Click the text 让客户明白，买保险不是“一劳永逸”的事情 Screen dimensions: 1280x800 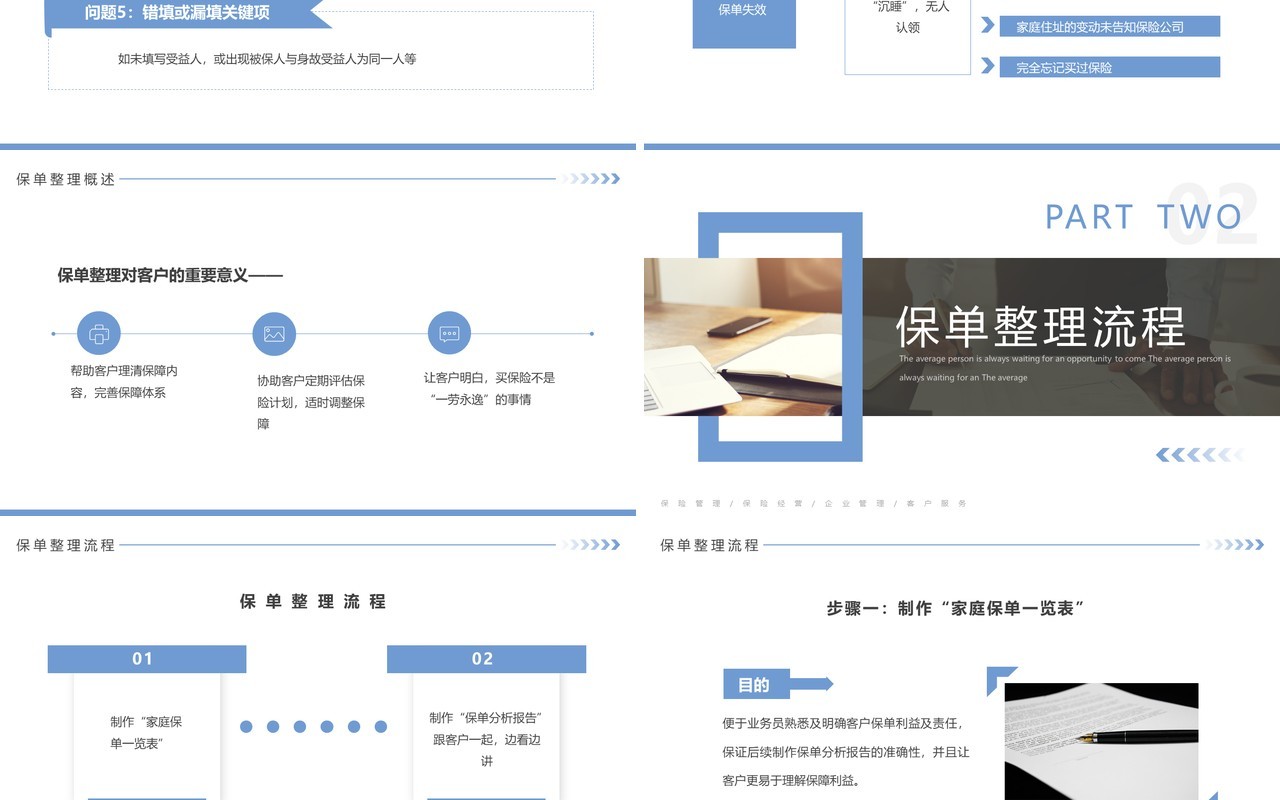pos(489,389)
